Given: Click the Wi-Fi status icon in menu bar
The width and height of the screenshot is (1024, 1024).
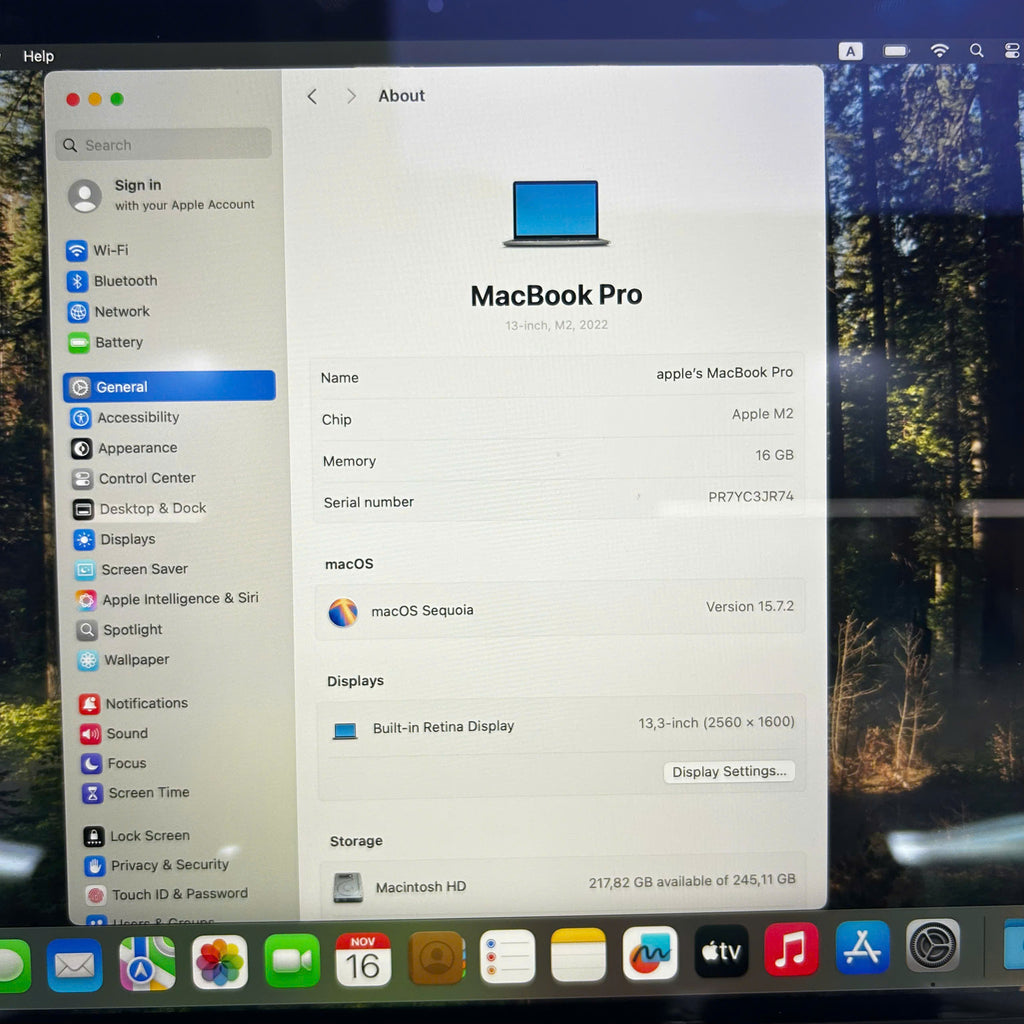Looking at the screenshot, I should point(939,51).
